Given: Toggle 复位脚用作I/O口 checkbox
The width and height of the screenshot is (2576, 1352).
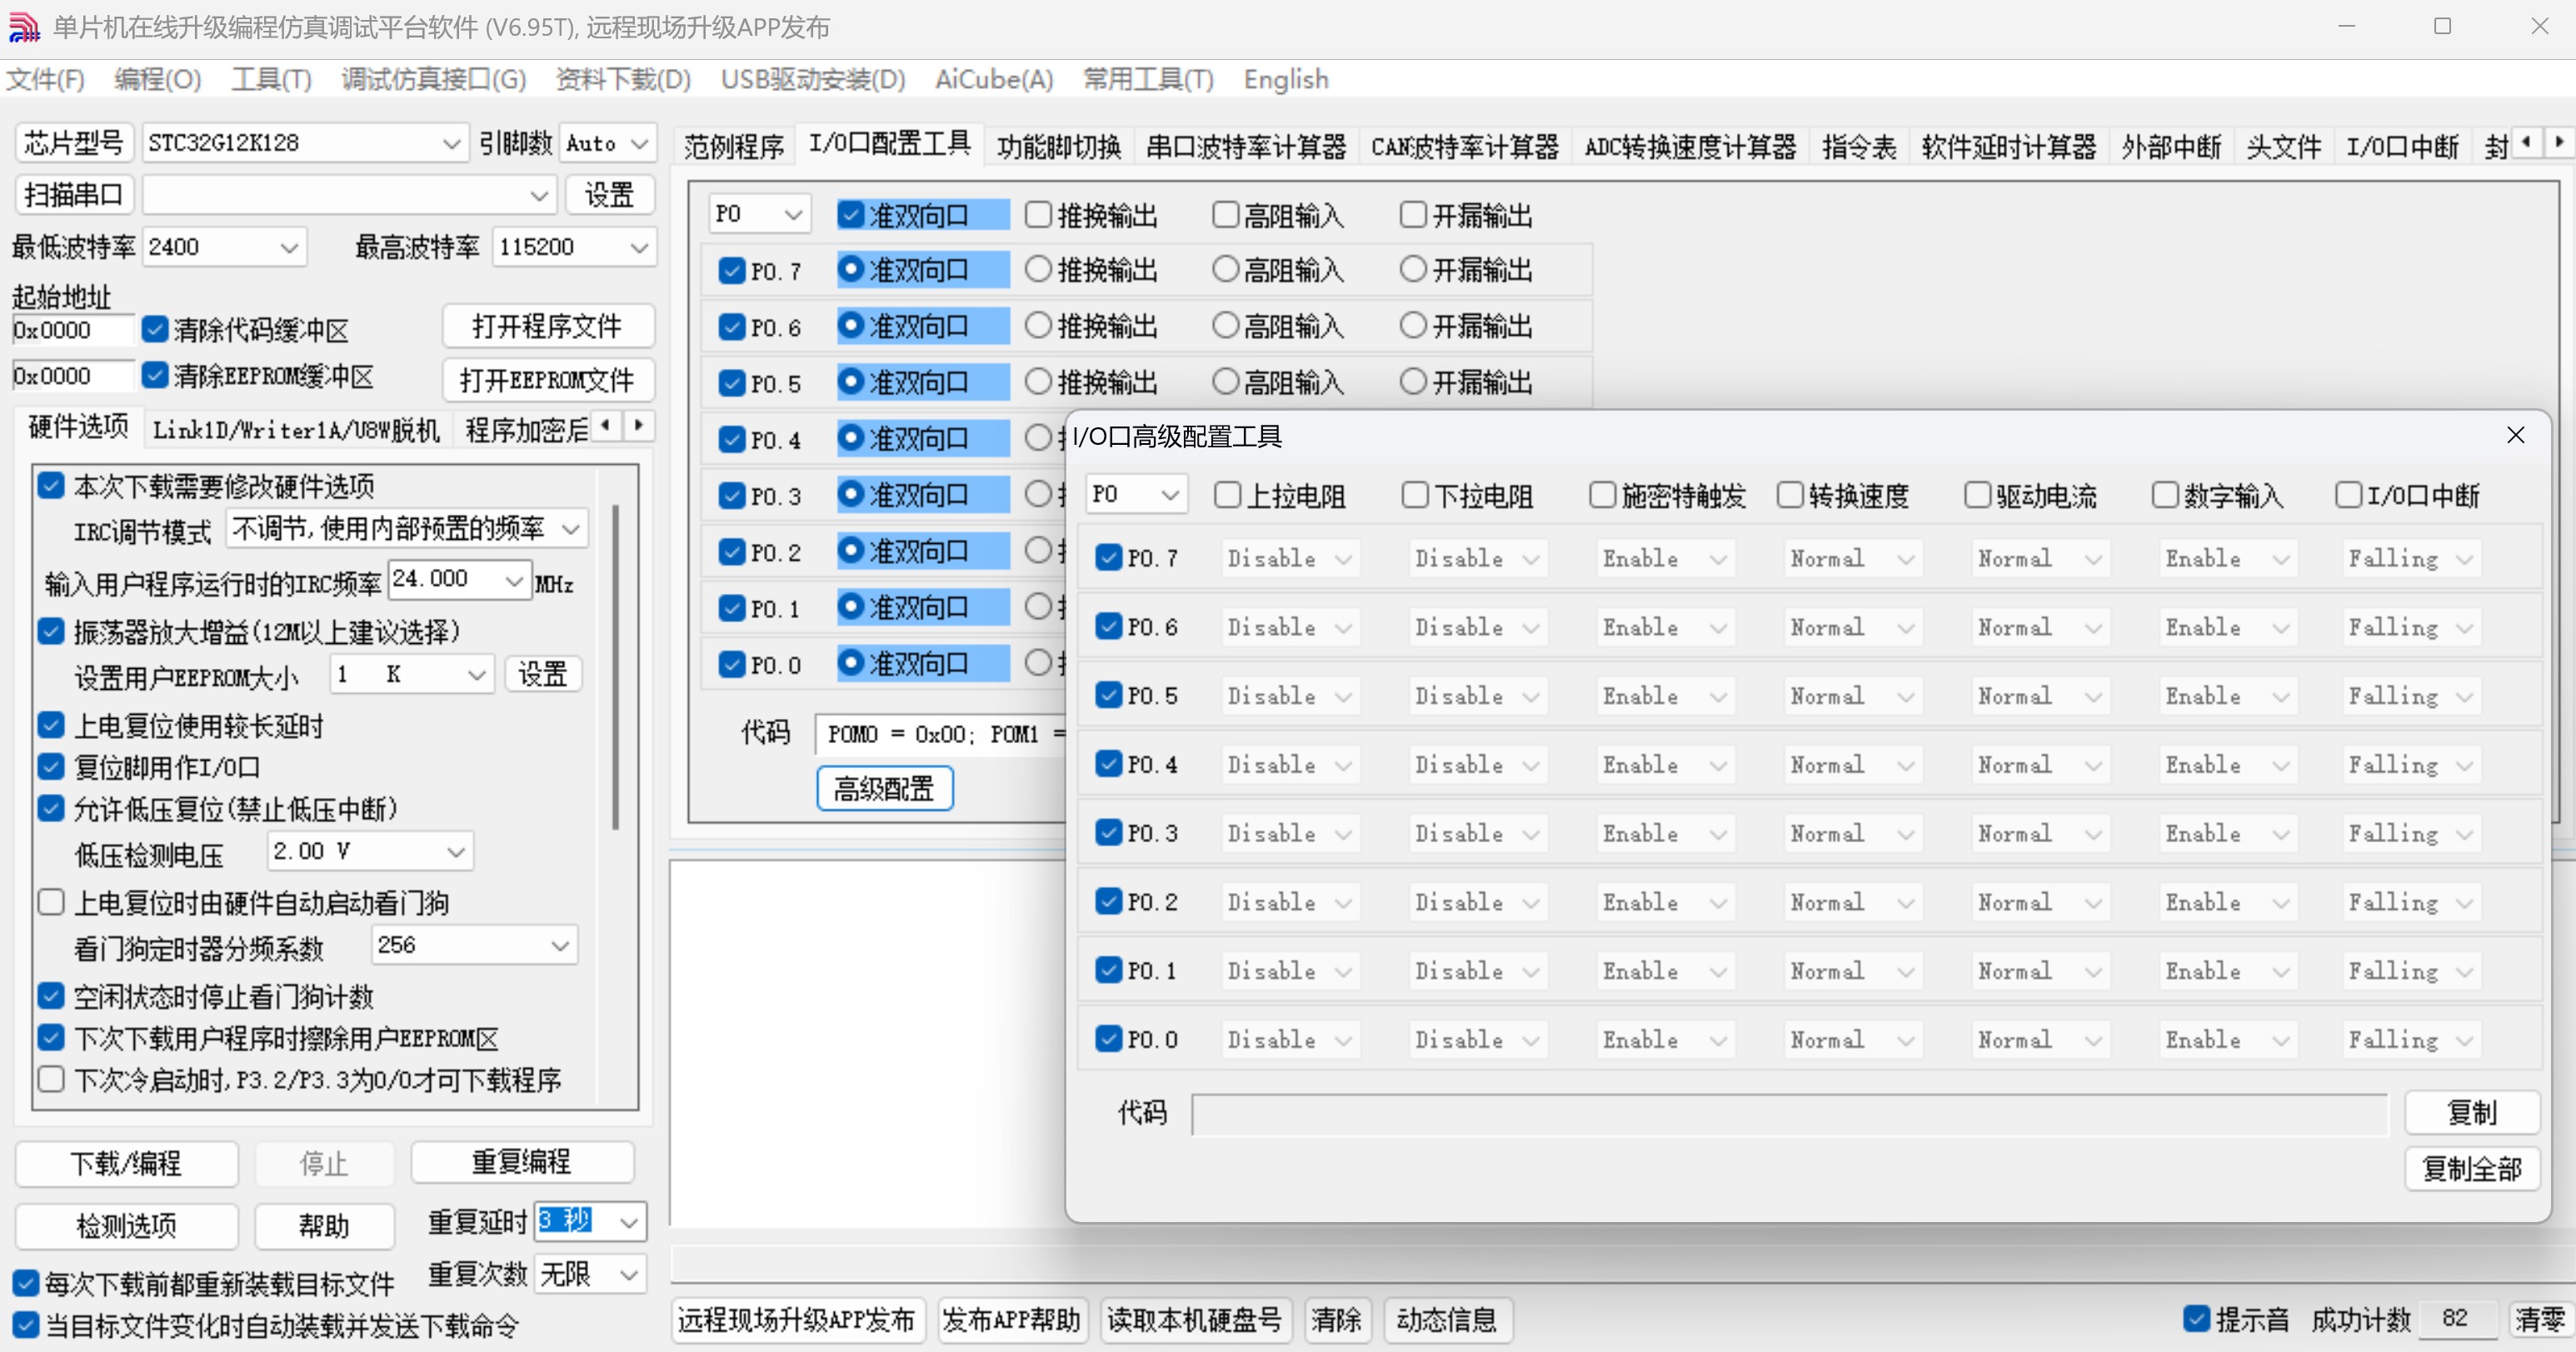Looking at the screenshot, I should 51,767.
